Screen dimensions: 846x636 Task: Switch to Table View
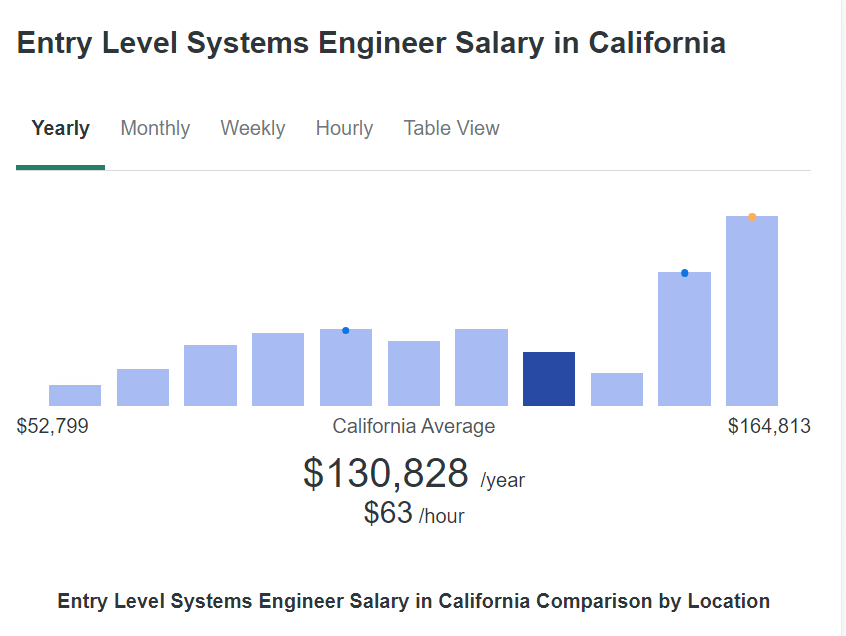(451, 128)
